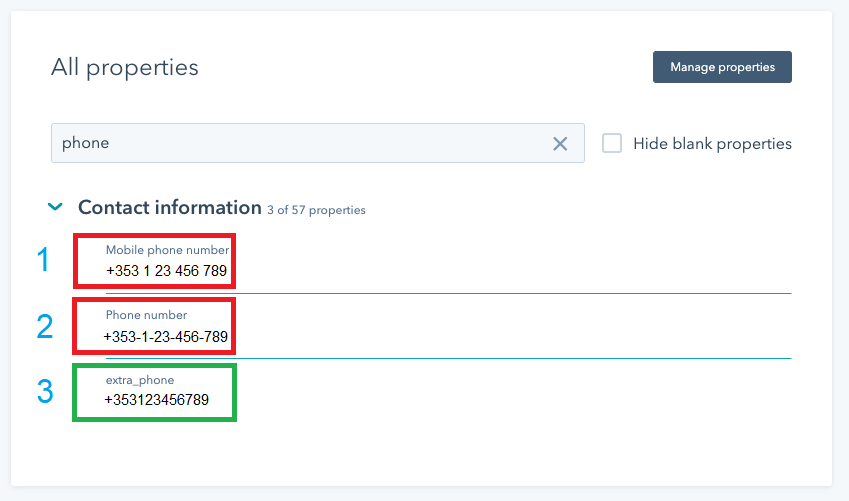Screen dimensions: 849x501
Task: Click the "3 of 57 properties" count
Action: pos(316,210)
